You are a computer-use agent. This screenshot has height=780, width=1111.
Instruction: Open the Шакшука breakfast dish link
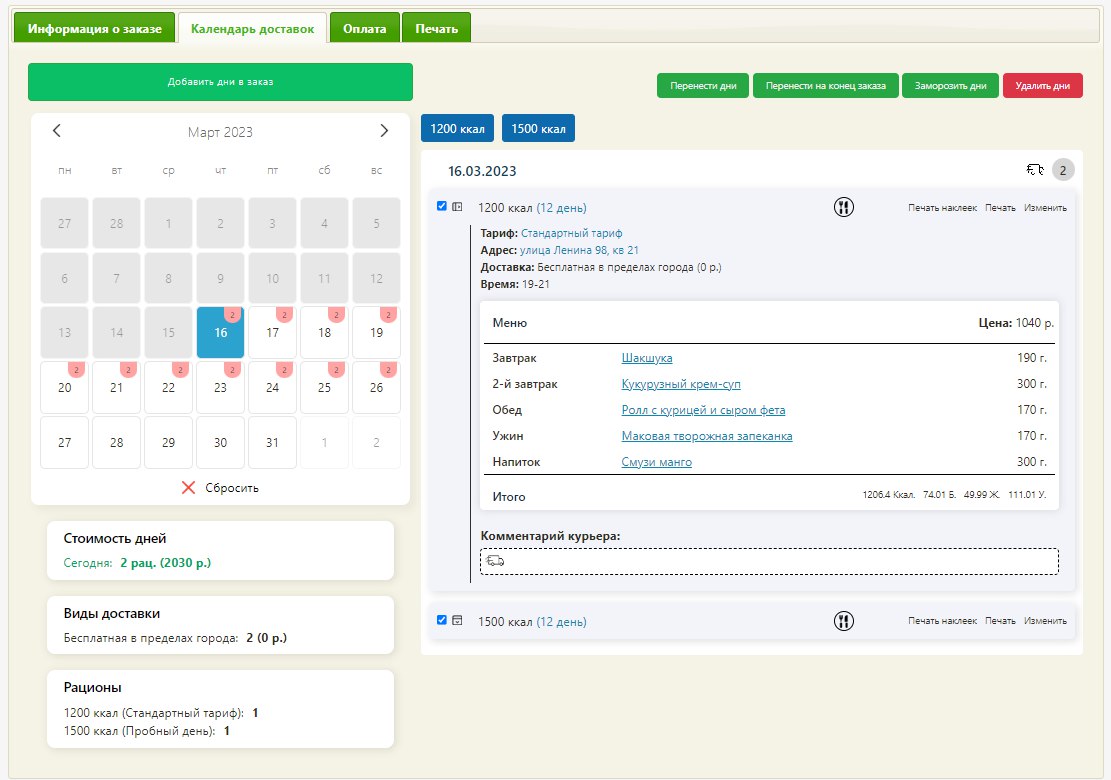click(647, 358)
